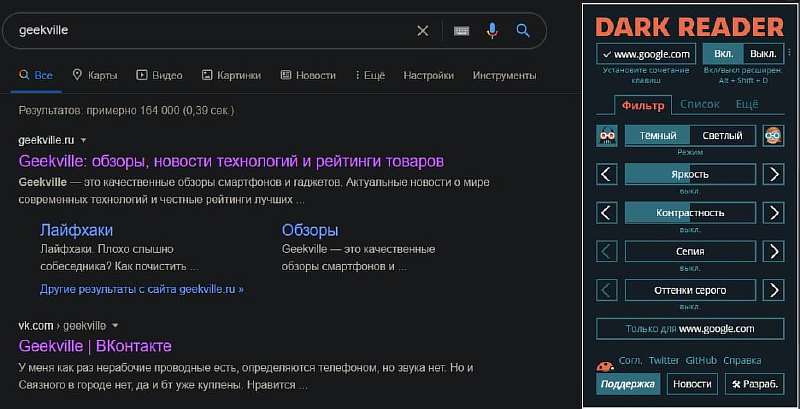The height and width of the screenshot is (409, 800).
Task: Open the Geekville | ВКонтакте result link
Action: (x=95, y=346)
